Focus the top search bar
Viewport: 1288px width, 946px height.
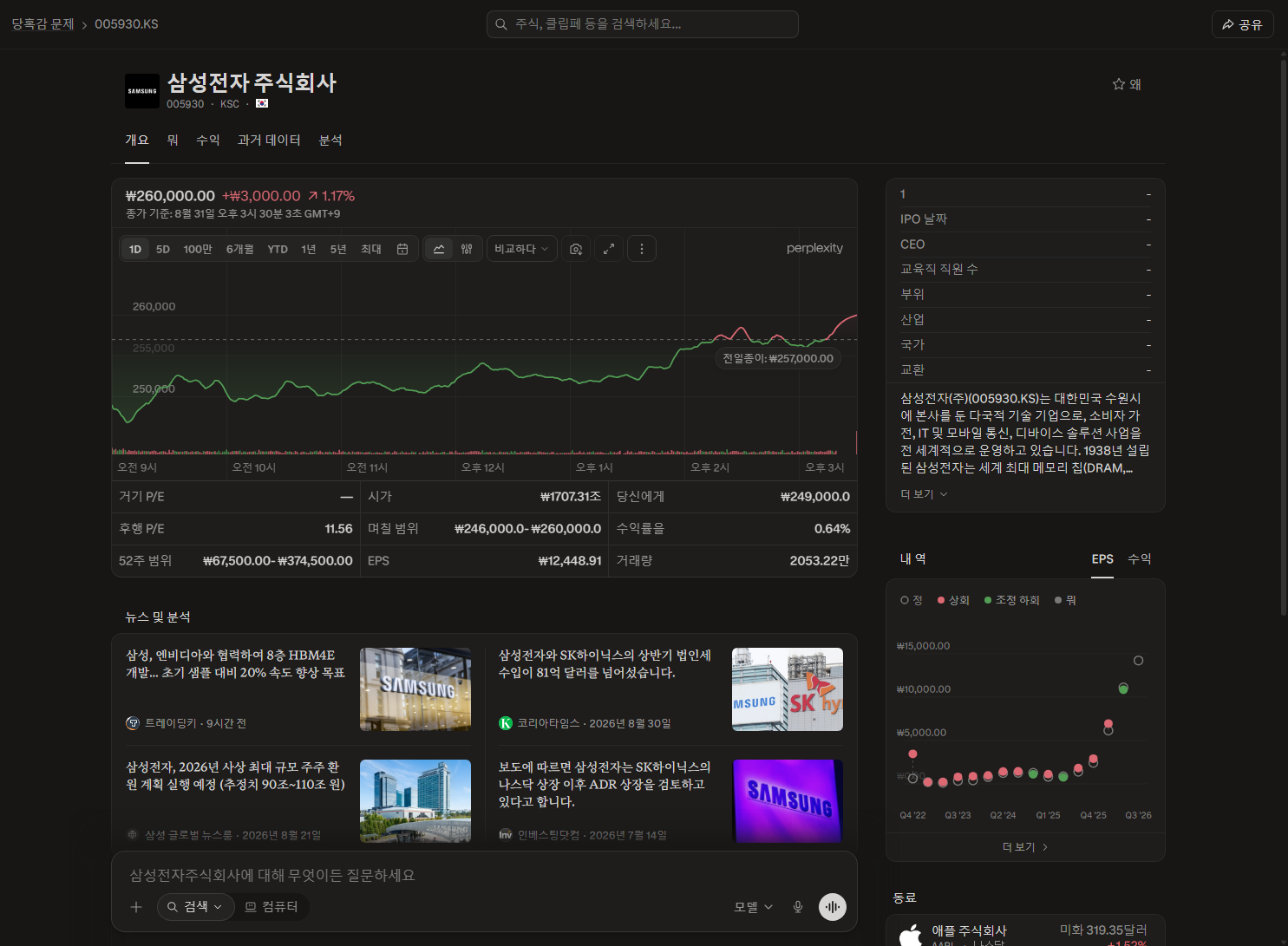[x=643, y=24]
